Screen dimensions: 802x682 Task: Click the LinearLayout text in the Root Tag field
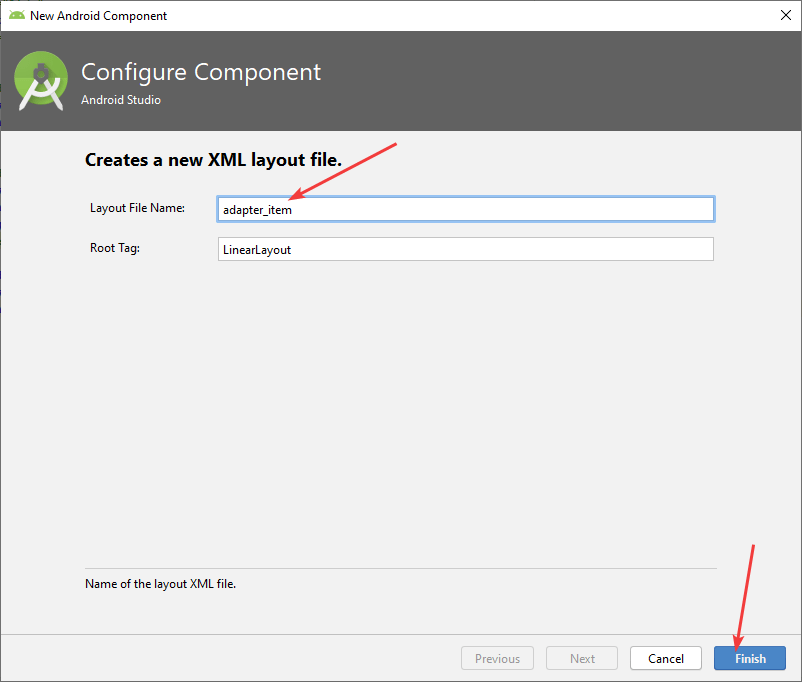[x=257, y=250]
